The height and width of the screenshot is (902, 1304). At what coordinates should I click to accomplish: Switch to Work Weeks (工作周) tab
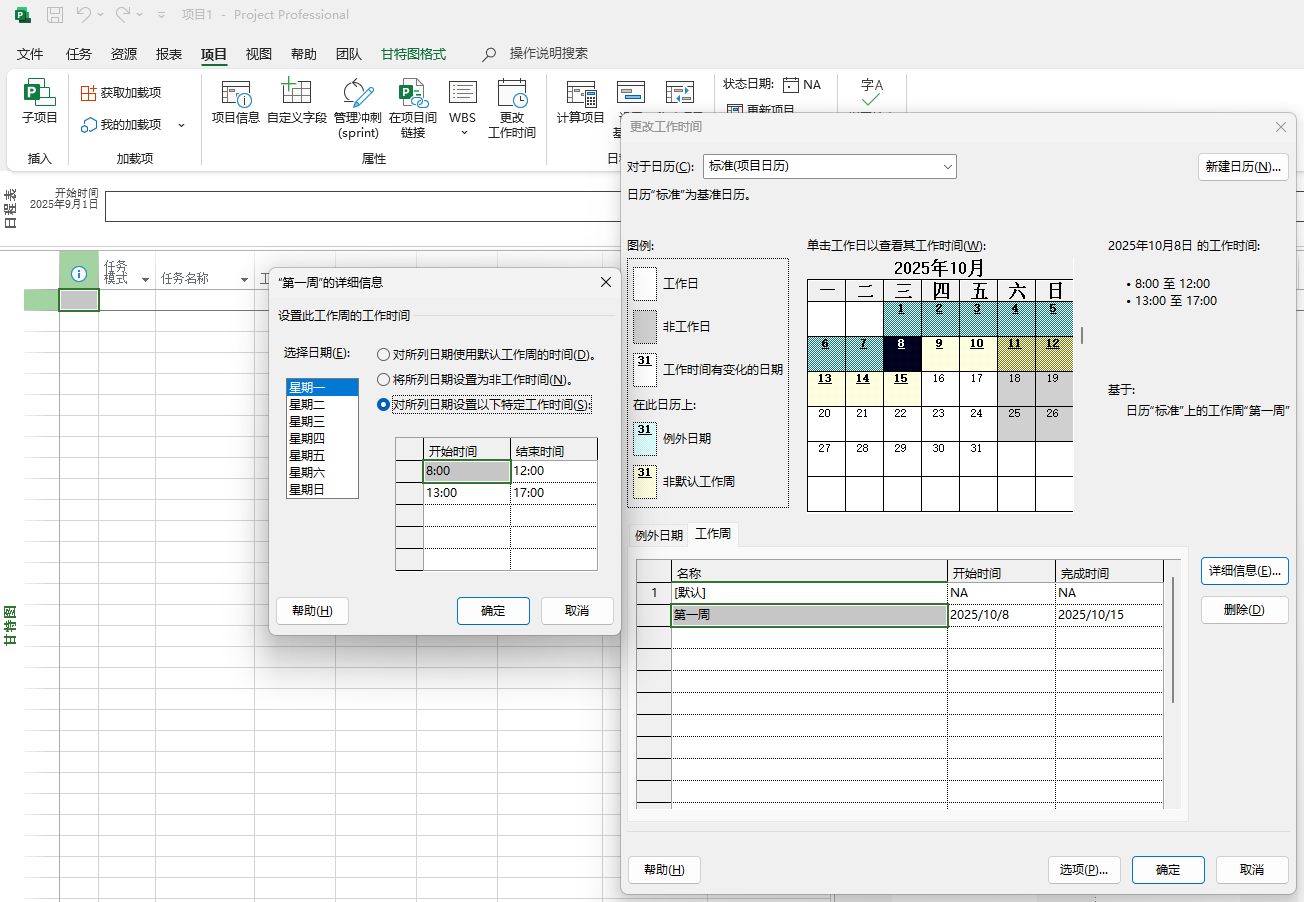[x=713, y=534]
